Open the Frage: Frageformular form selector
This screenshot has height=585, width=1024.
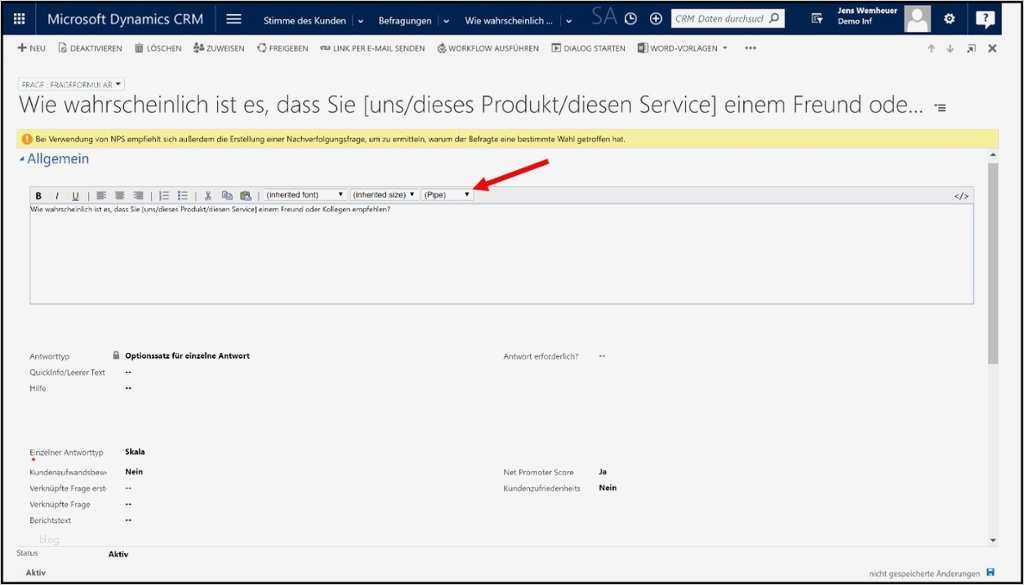tap(72, 84)
